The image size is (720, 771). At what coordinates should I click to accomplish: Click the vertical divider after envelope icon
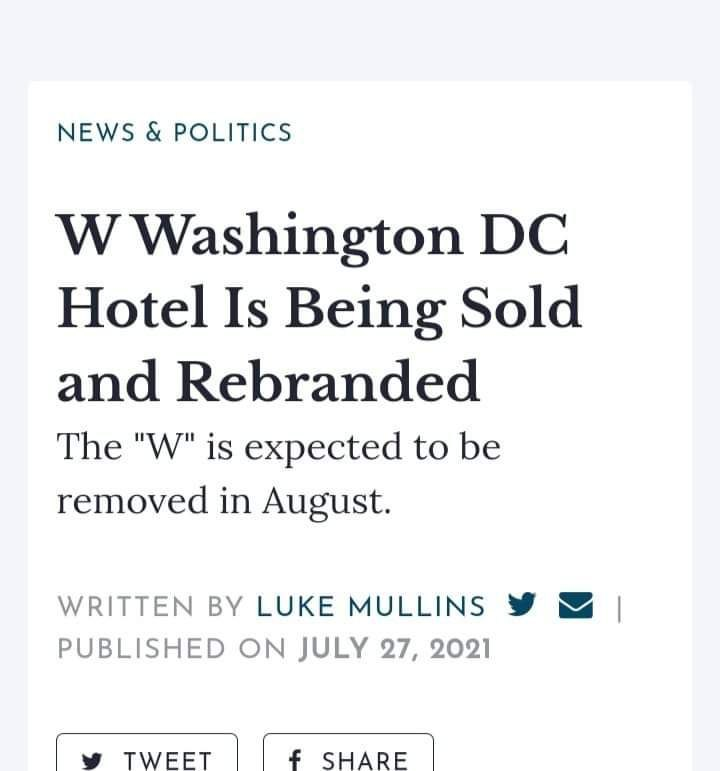pos(619,607)
